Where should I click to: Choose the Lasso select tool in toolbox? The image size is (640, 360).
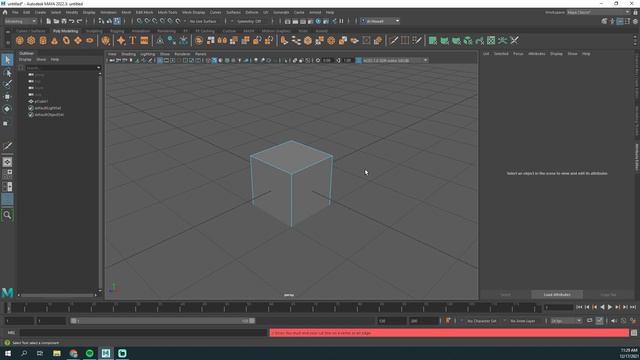click(x=7, y=73)
